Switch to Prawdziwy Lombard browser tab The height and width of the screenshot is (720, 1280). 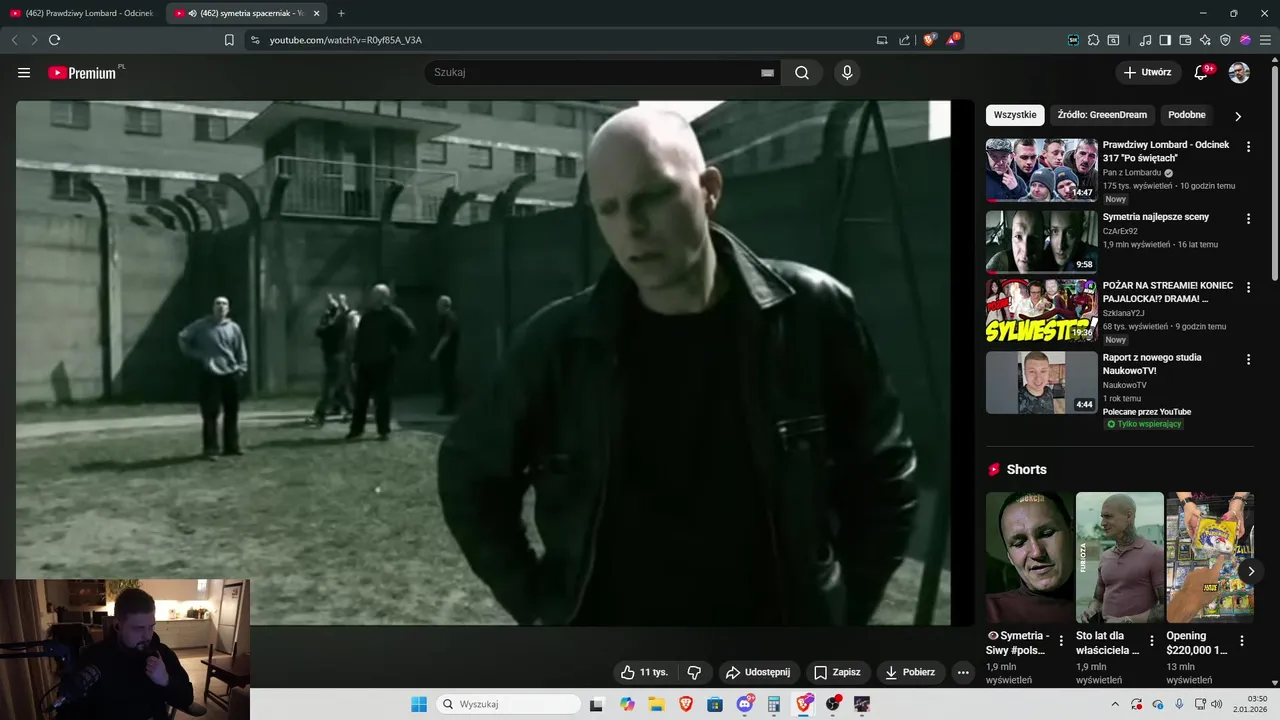(82, 13)
